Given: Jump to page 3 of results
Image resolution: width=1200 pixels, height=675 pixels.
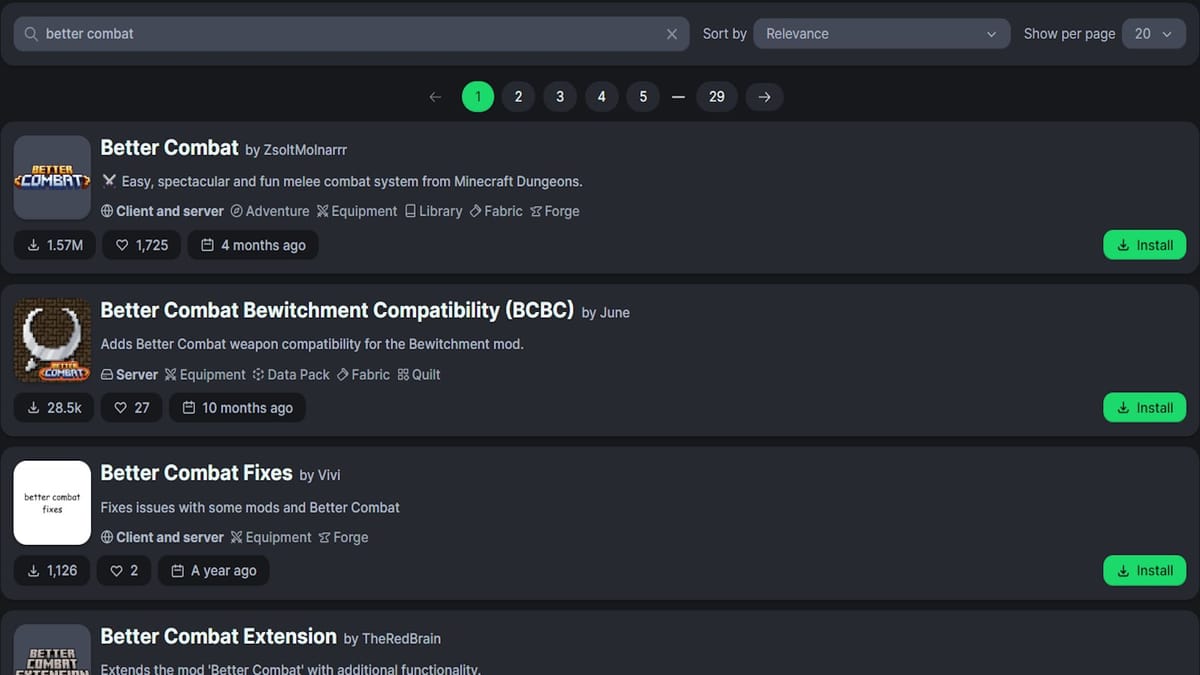Looking at the screenshot, I should pos(560,97).
